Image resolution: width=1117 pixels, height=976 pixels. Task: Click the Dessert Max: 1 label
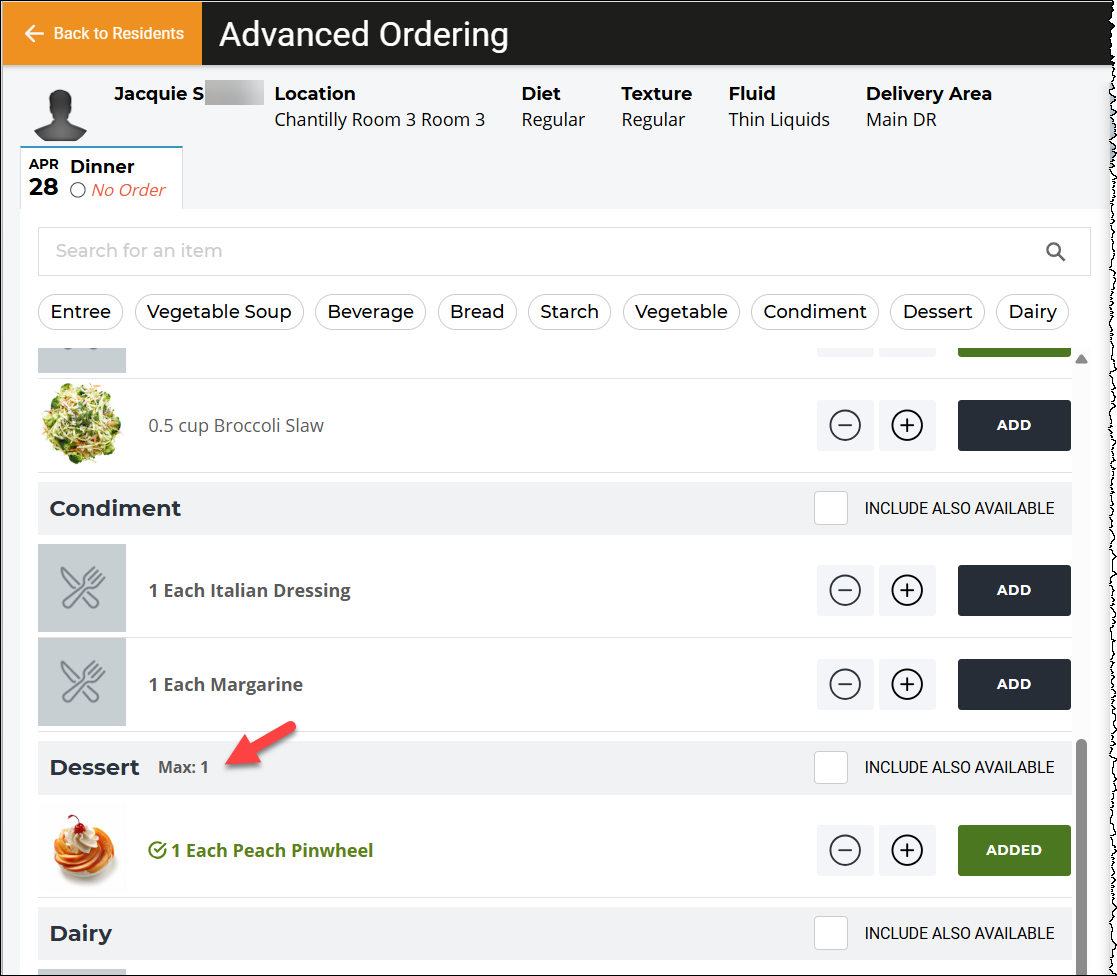183,768
